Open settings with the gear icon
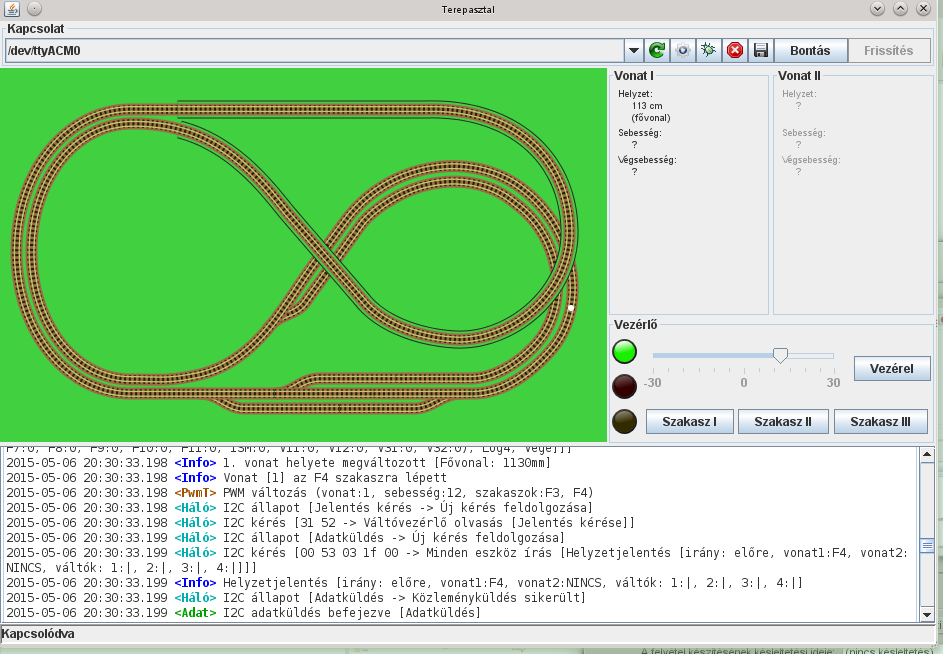 click(683, 50)
